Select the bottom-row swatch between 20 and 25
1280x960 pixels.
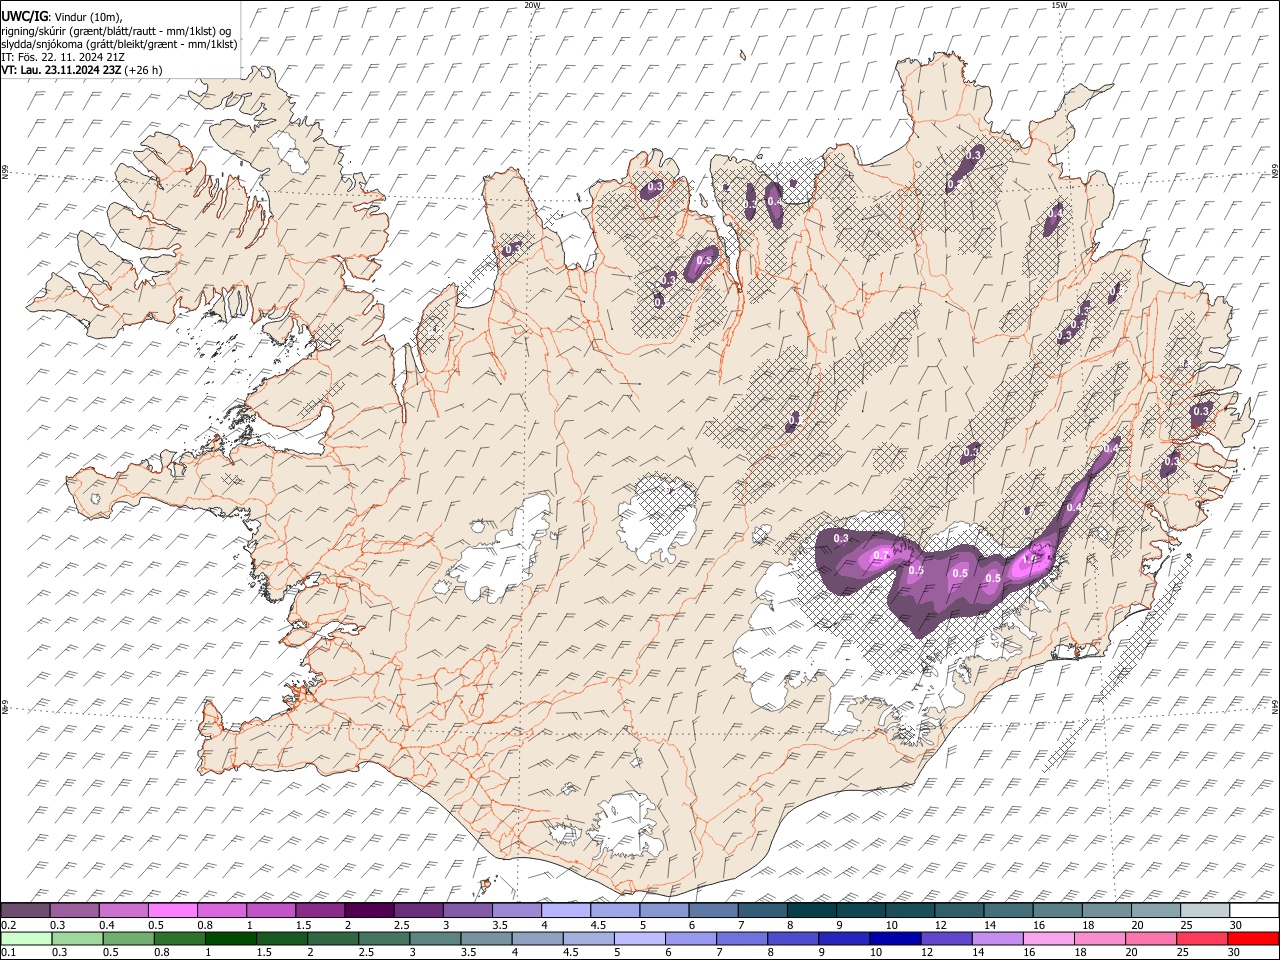(1151, 938)
